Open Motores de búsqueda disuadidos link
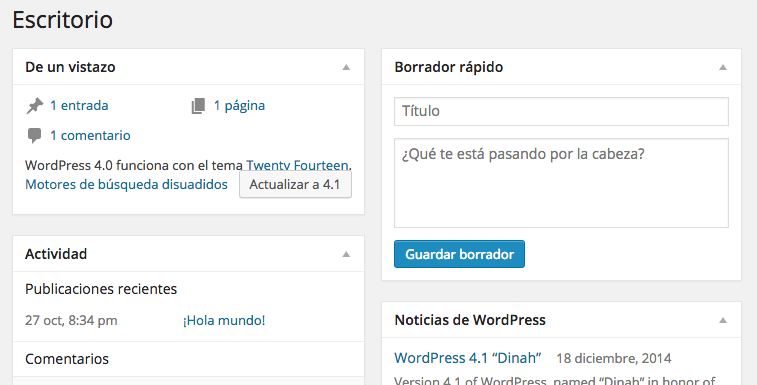This screenshot has width=757, height=385. [126, 184]
